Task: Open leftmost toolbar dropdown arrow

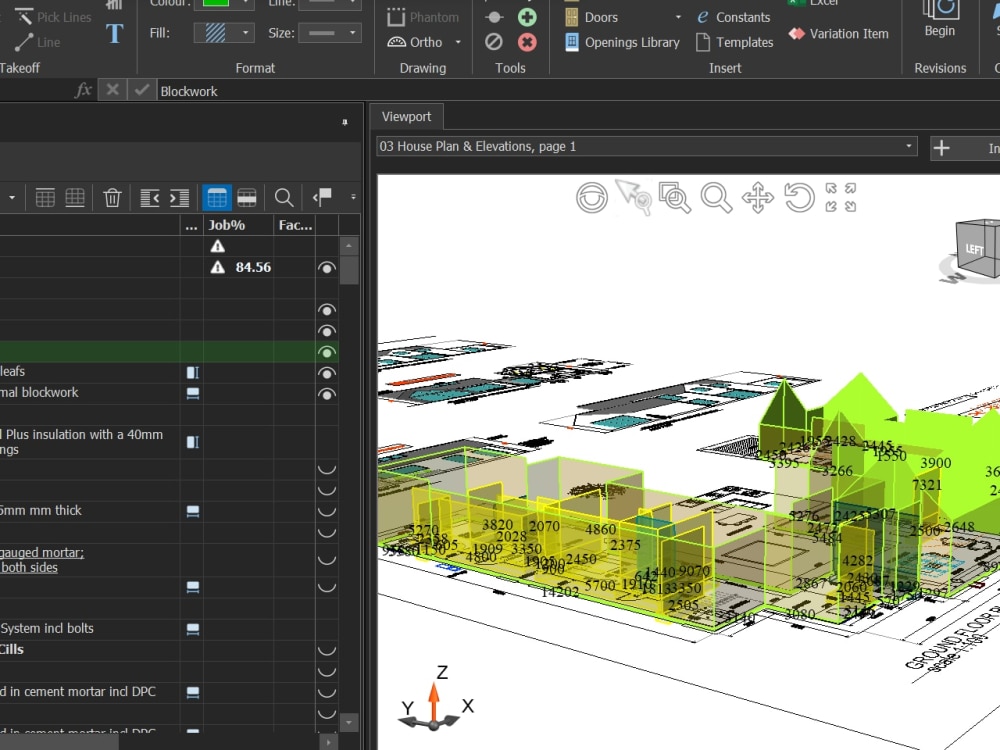Action: [11, 198]
